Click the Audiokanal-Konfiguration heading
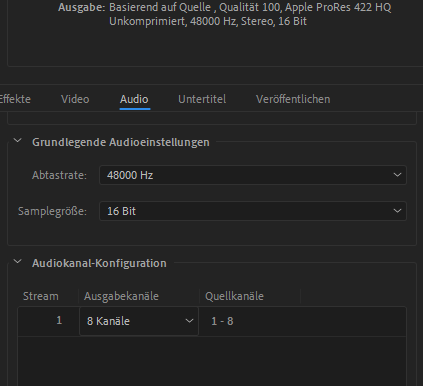 click(x=99, y=263)
